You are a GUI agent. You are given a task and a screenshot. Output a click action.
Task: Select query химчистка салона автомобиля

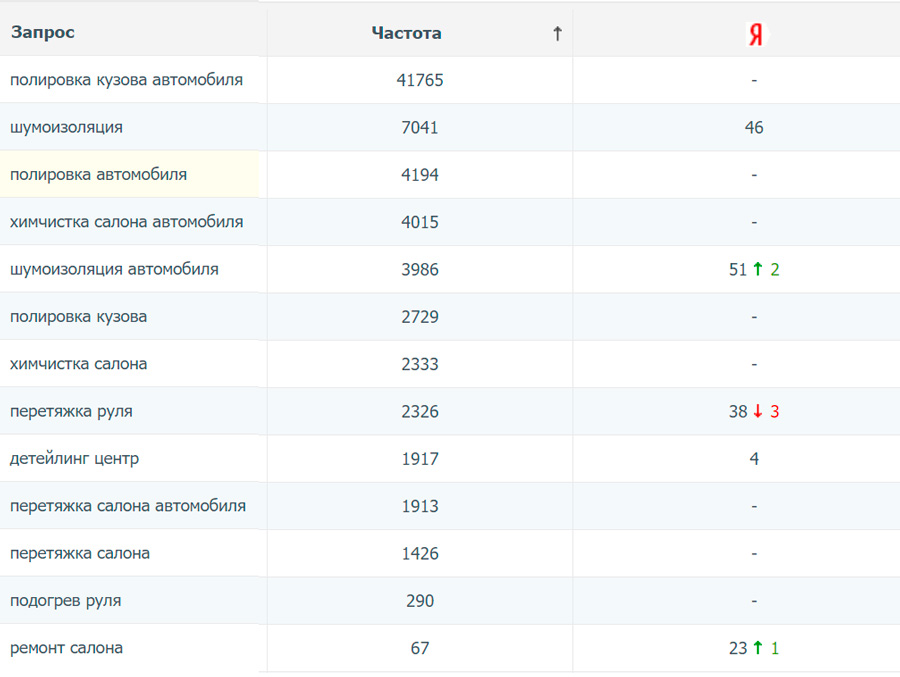click(x=126, y=222)
